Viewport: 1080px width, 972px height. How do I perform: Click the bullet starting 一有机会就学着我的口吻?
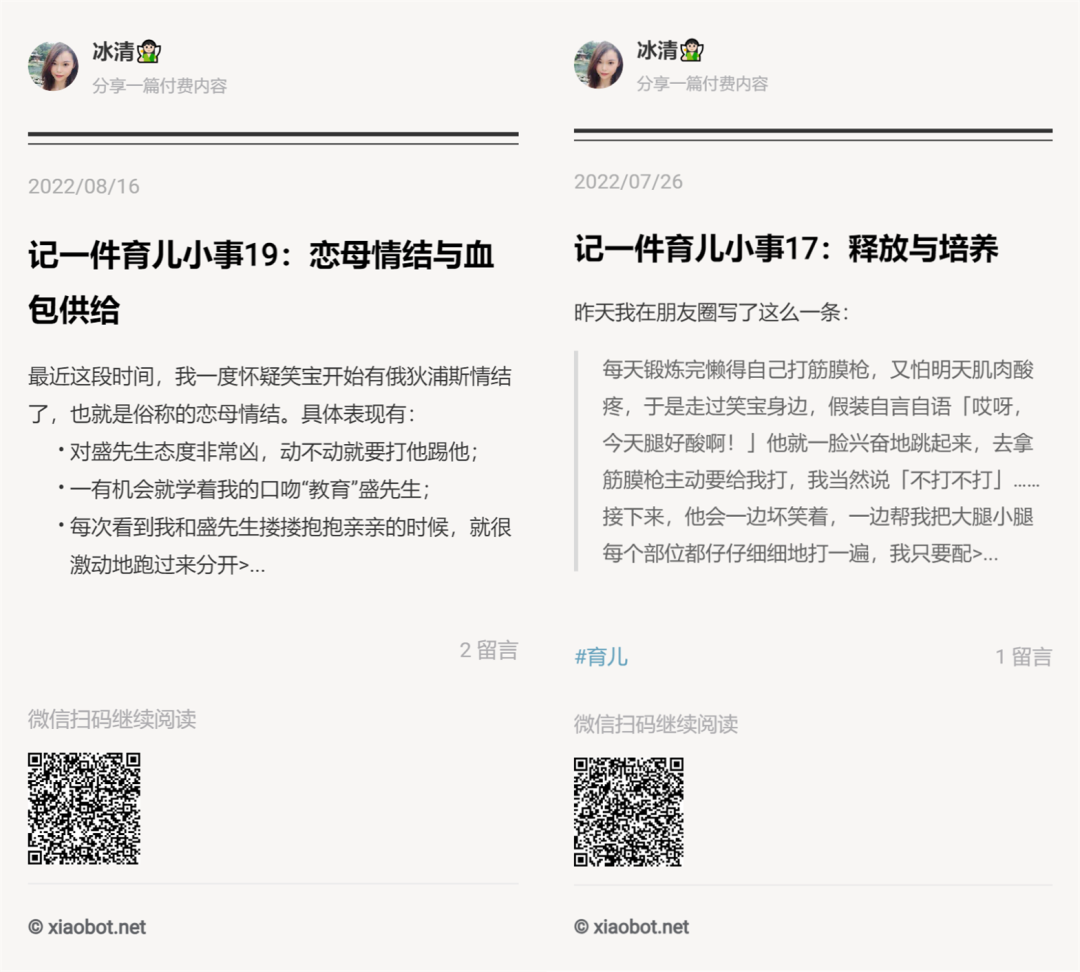pos(245,490)
